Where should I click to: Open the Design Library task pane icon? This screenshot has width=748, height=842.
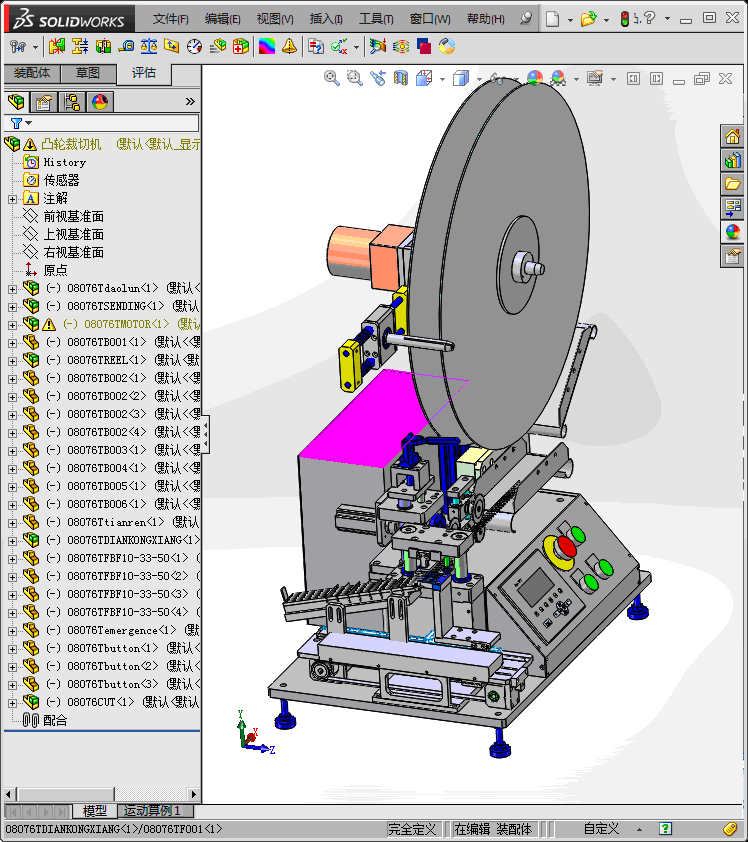coord(732,160)
